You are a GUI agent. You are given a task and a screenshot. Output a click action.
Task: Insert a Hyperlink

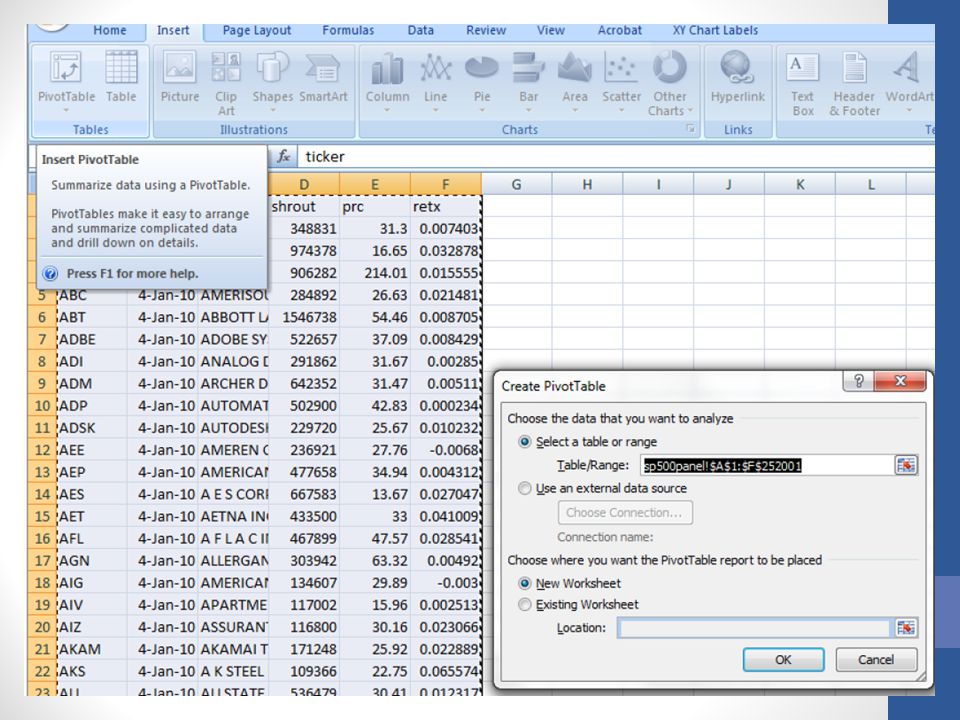pyautogui.click(x=737, y=77)
